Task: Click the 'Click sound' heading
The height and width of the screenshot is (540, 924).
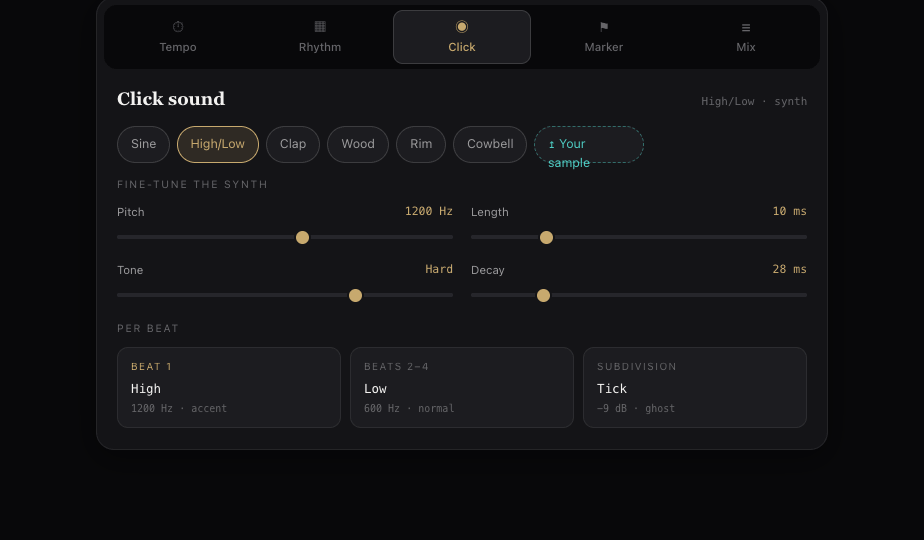Action: [x=171, y=98]
